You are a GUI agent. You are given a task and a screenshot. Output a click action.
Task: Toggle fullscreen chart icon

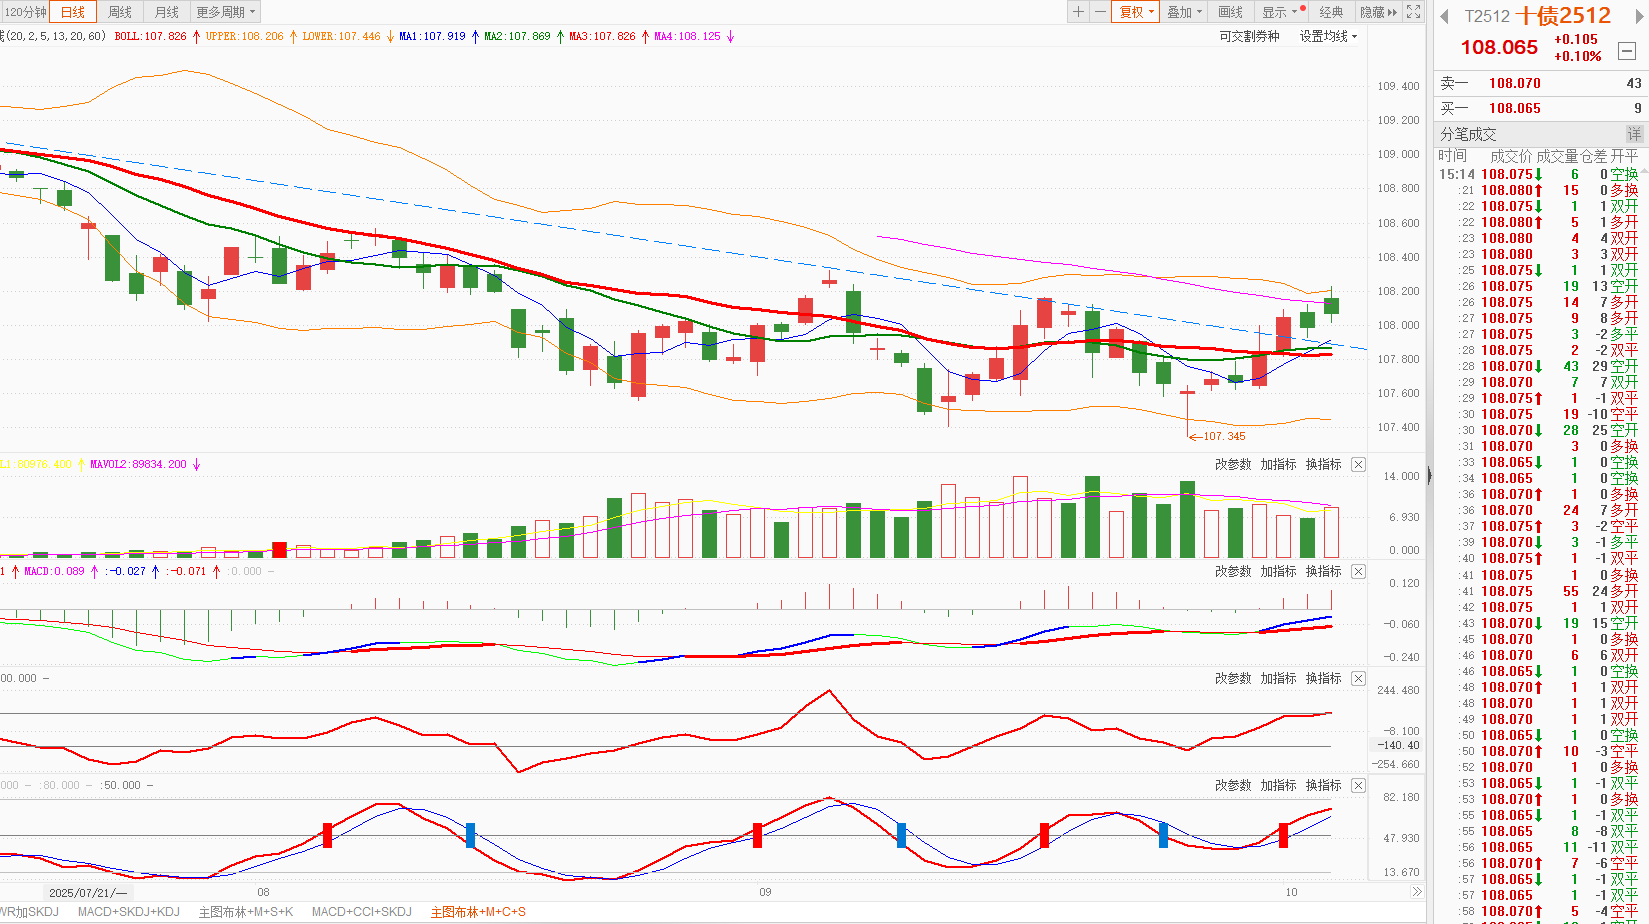(1413, 12)
